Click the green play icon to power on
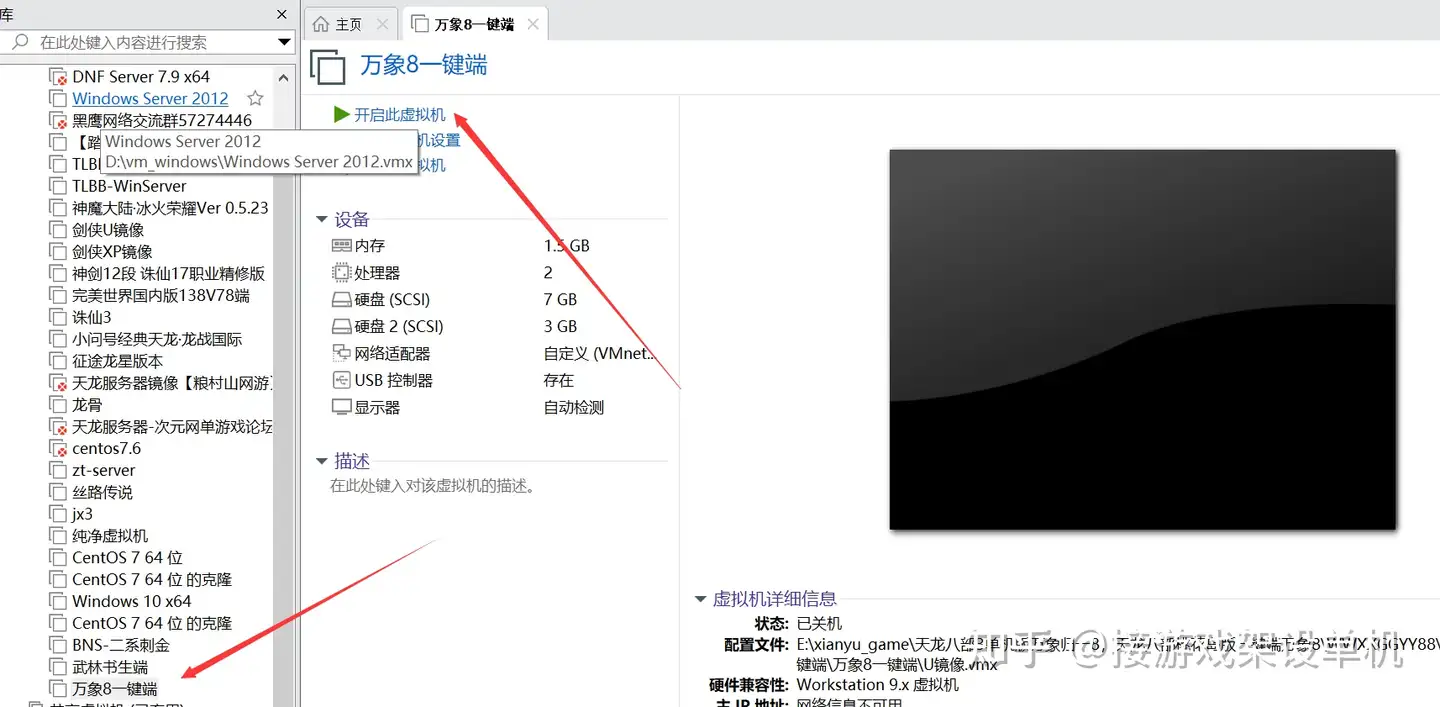Image resolution: width=1440 pixels, height=707 pixels. [342, 115]
